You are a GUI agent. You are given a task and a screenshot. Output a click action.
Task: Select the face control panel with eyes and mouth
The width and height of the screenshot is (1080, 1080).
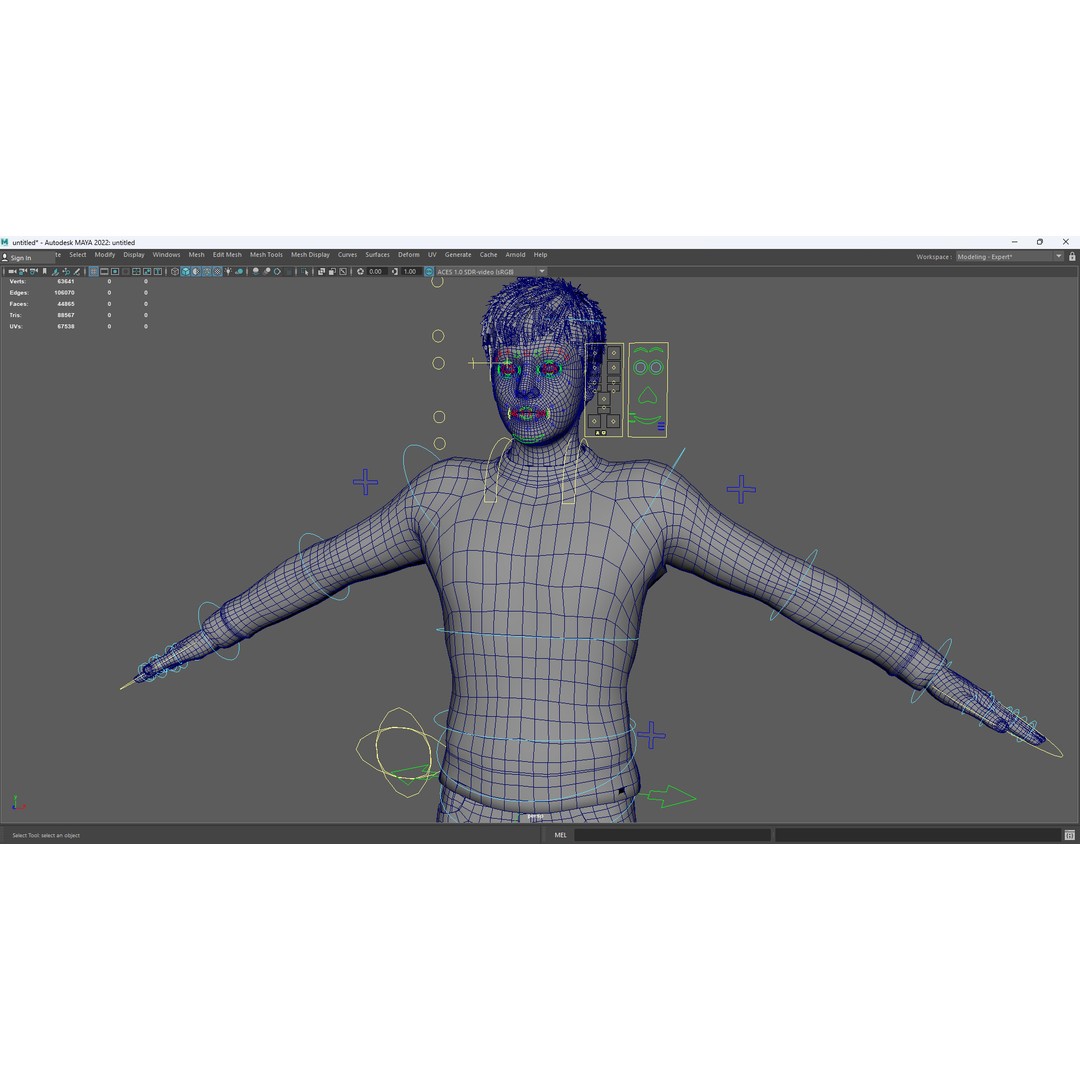pos(648,390)
